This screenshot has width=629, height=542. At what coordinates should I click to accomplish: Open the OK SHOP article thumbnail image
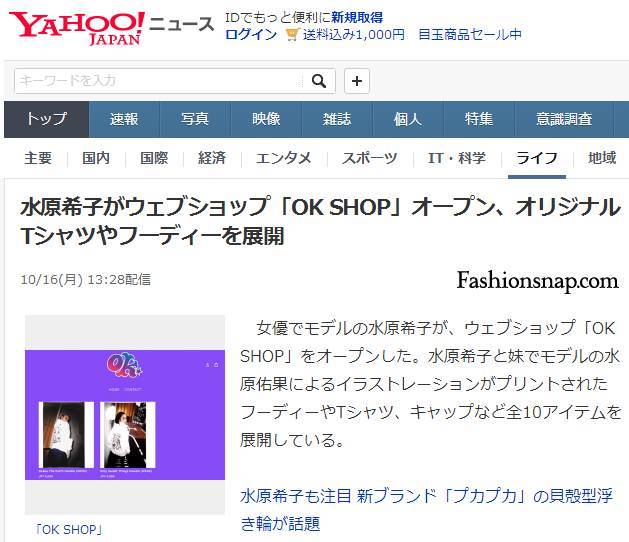coord(125,415)
